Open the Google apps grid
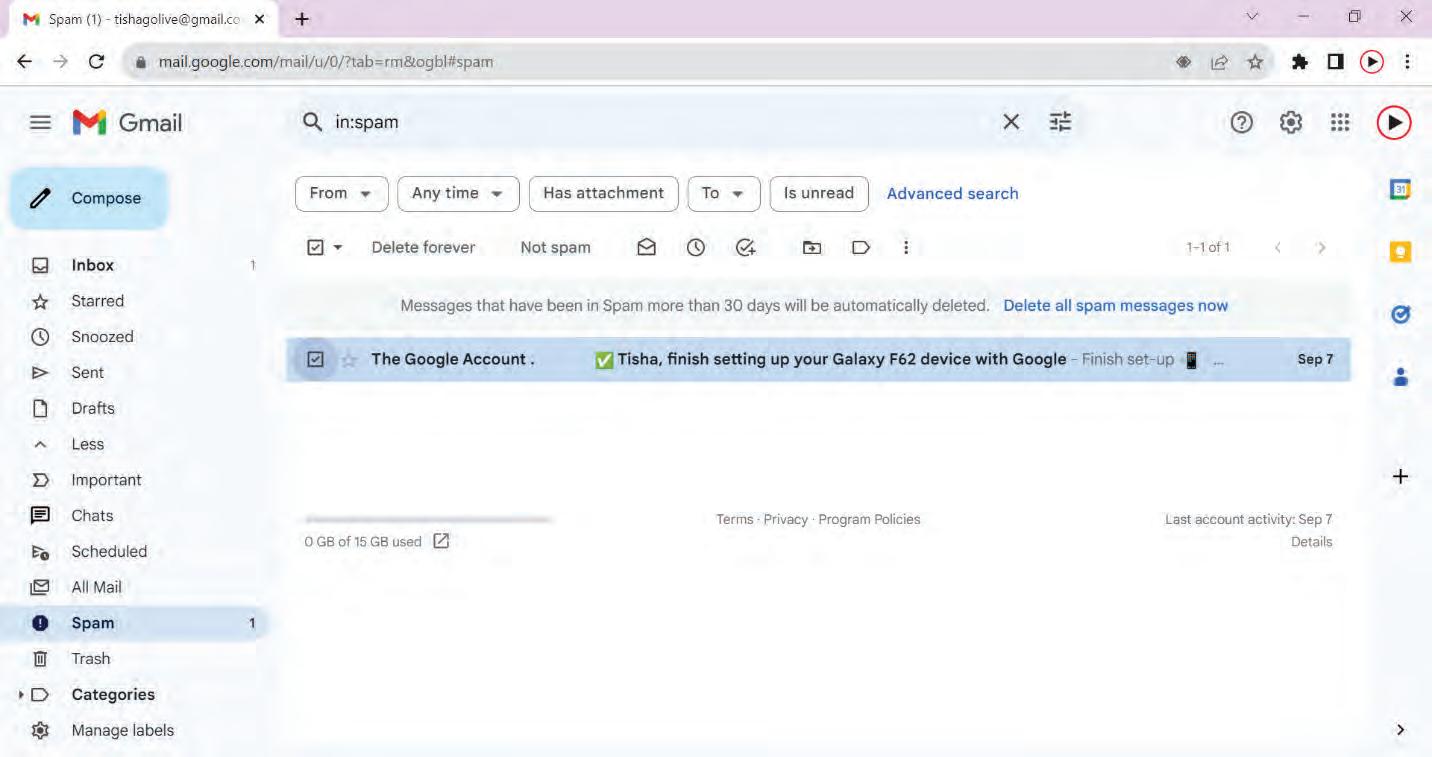 click(x=1340, y=122)
